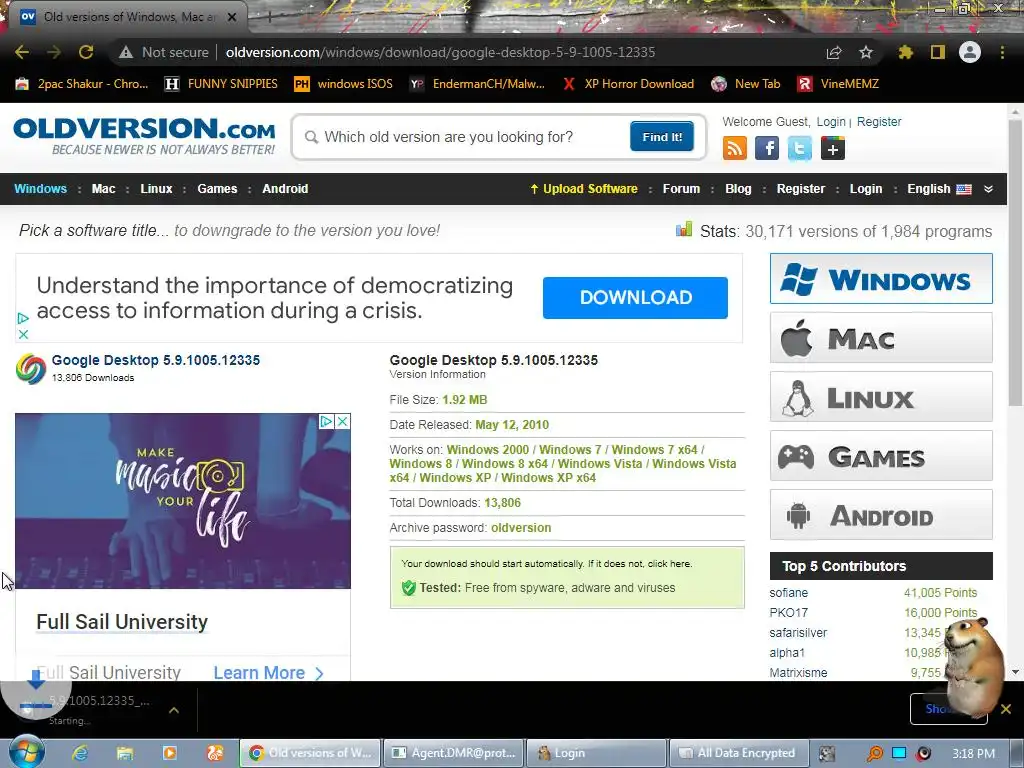
Task: Click the stats bar chart icon
Action: click(684, 229)
